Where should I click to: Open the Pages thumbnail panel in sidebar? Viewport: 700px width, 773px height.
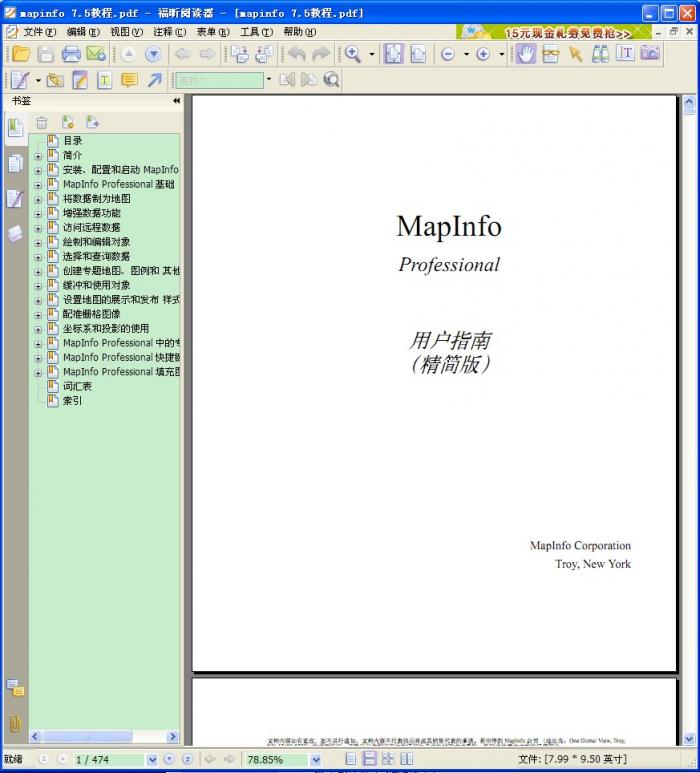click(15, 163)
